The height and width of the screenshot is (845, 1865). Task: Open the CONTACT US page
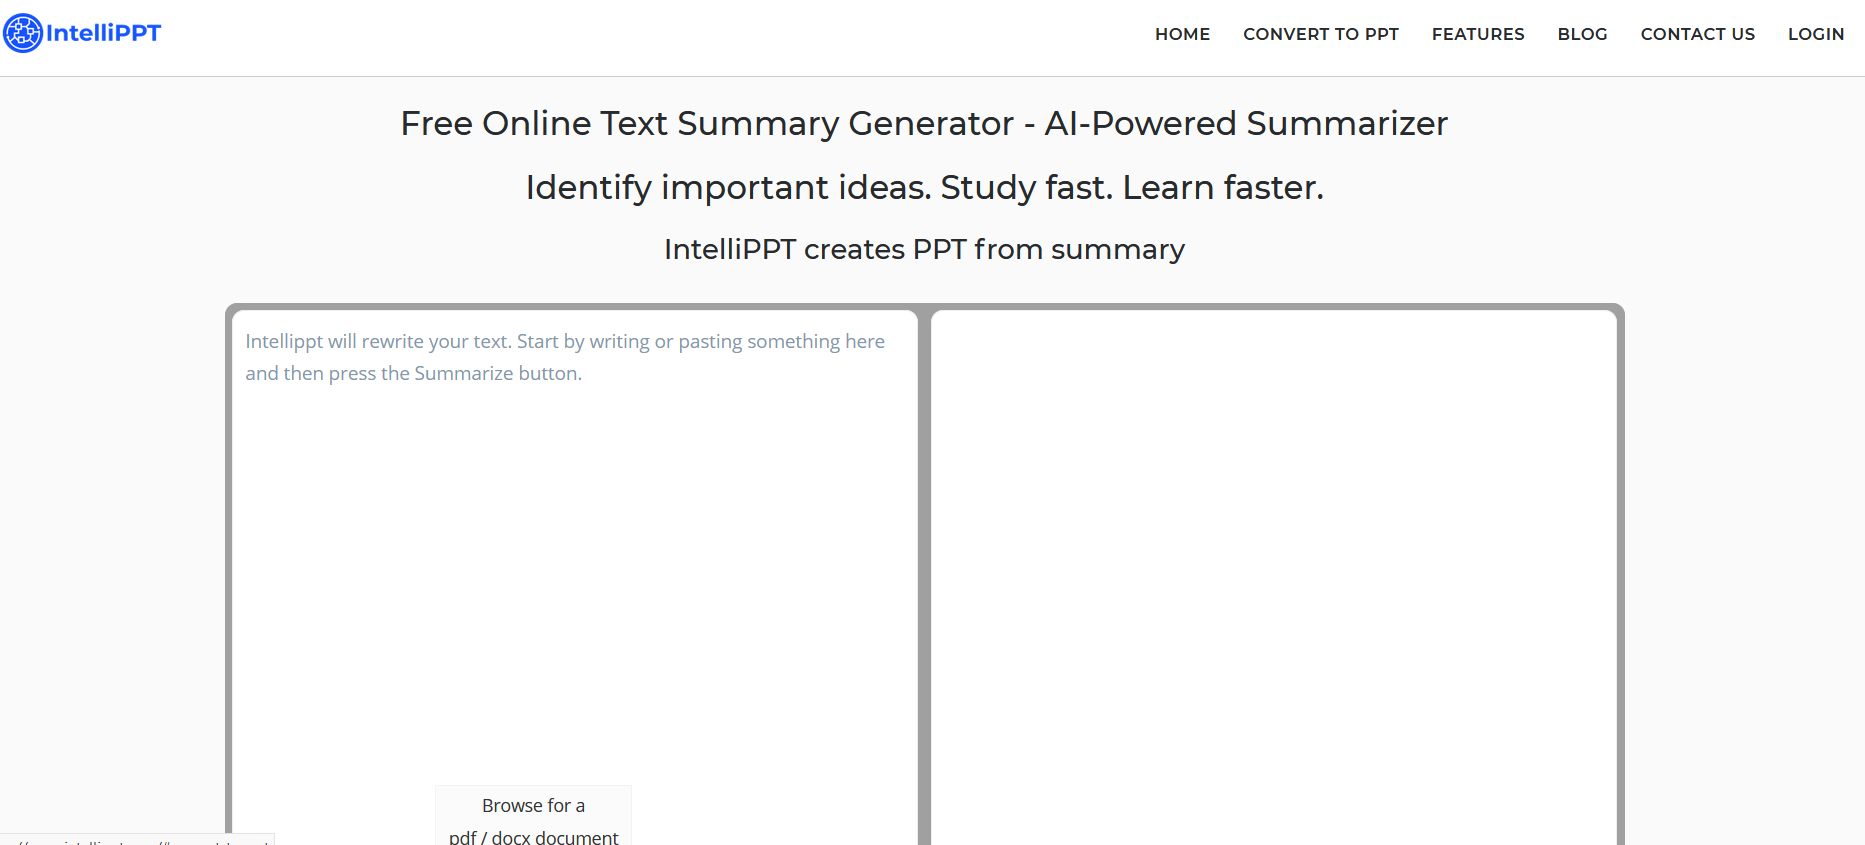[x=1697, y=34]
